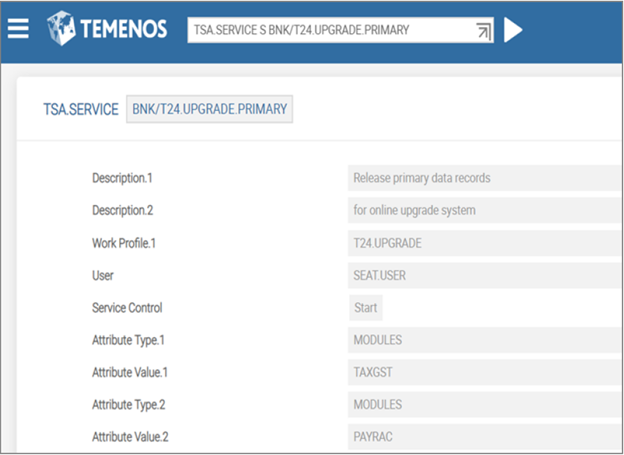Click the Temenos globe logo

(x=63, y=28)
